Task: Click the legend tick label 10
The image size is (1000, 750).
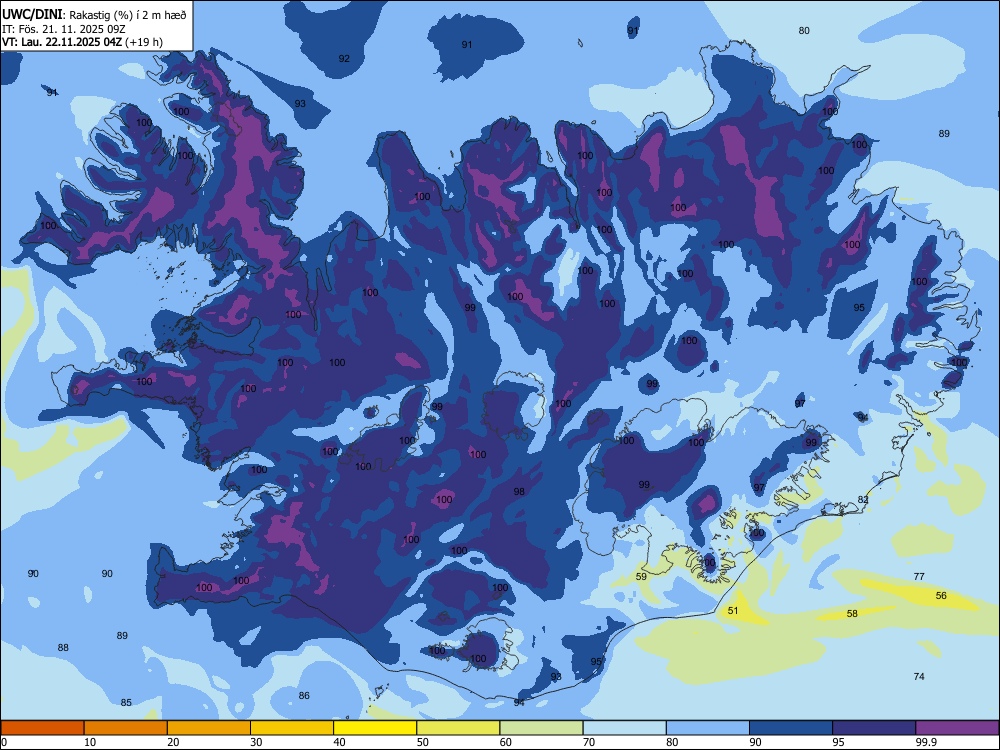Action: pos(90,742)
